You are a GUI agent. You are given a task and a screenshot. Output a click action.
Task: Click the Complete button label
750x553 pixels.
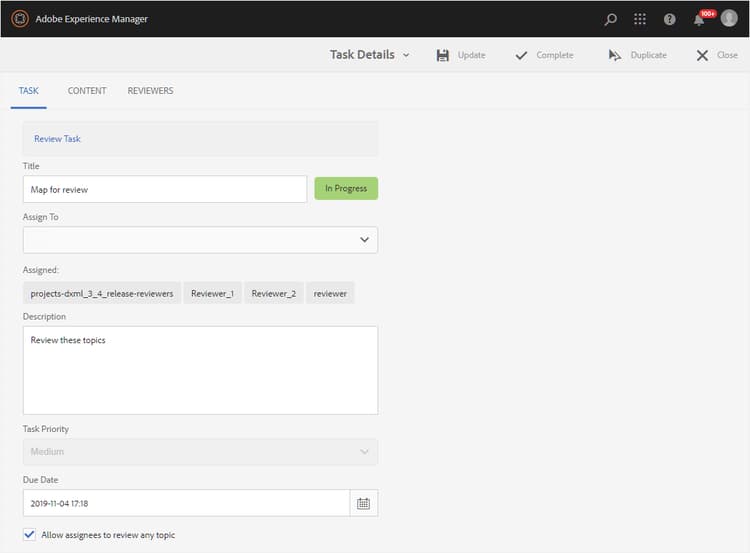click(x=555, y=55)
